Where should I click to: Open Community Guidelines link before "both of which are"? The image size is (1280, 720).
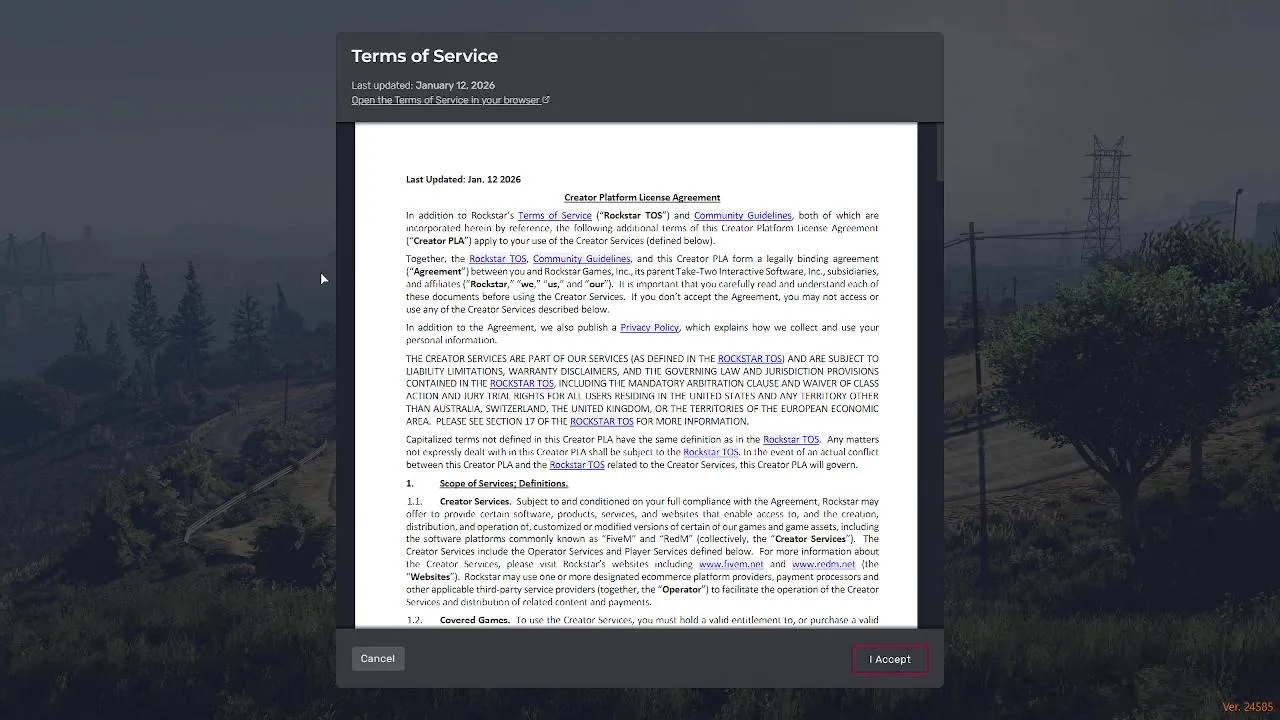tap(743, 216)
